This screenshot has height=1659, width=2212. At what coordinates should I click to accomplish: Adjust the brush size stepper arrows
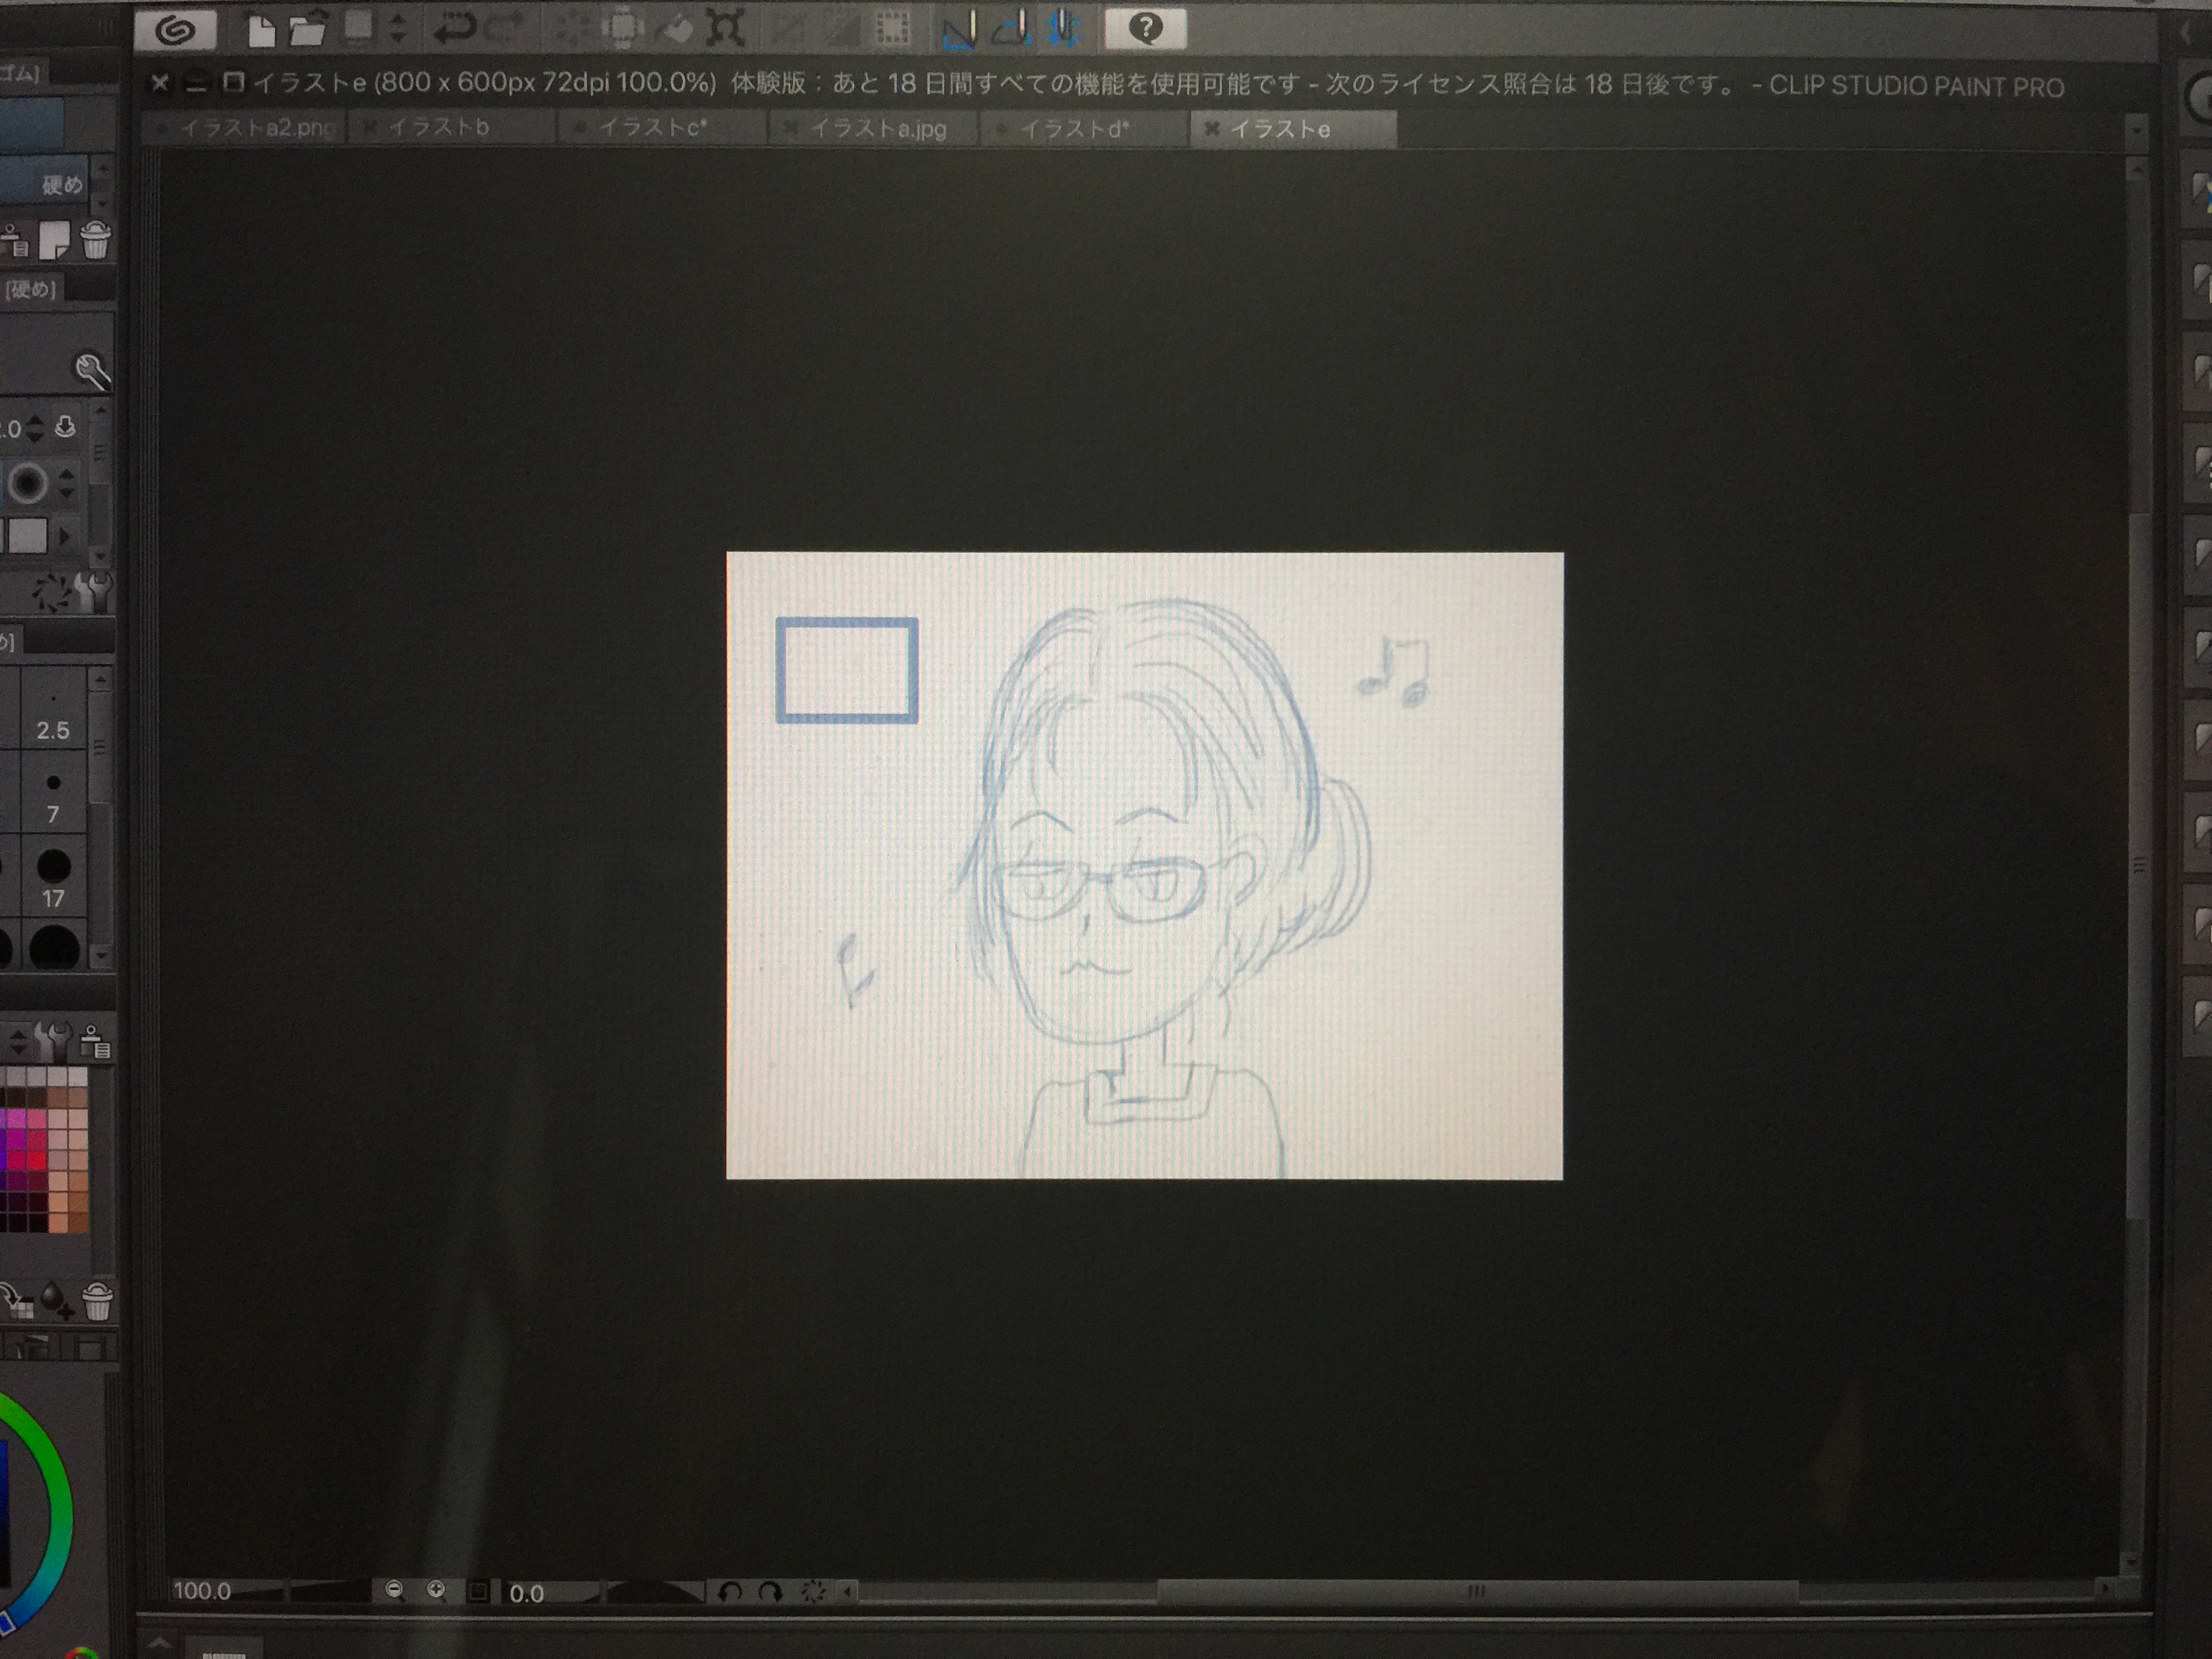click(35, 429)
